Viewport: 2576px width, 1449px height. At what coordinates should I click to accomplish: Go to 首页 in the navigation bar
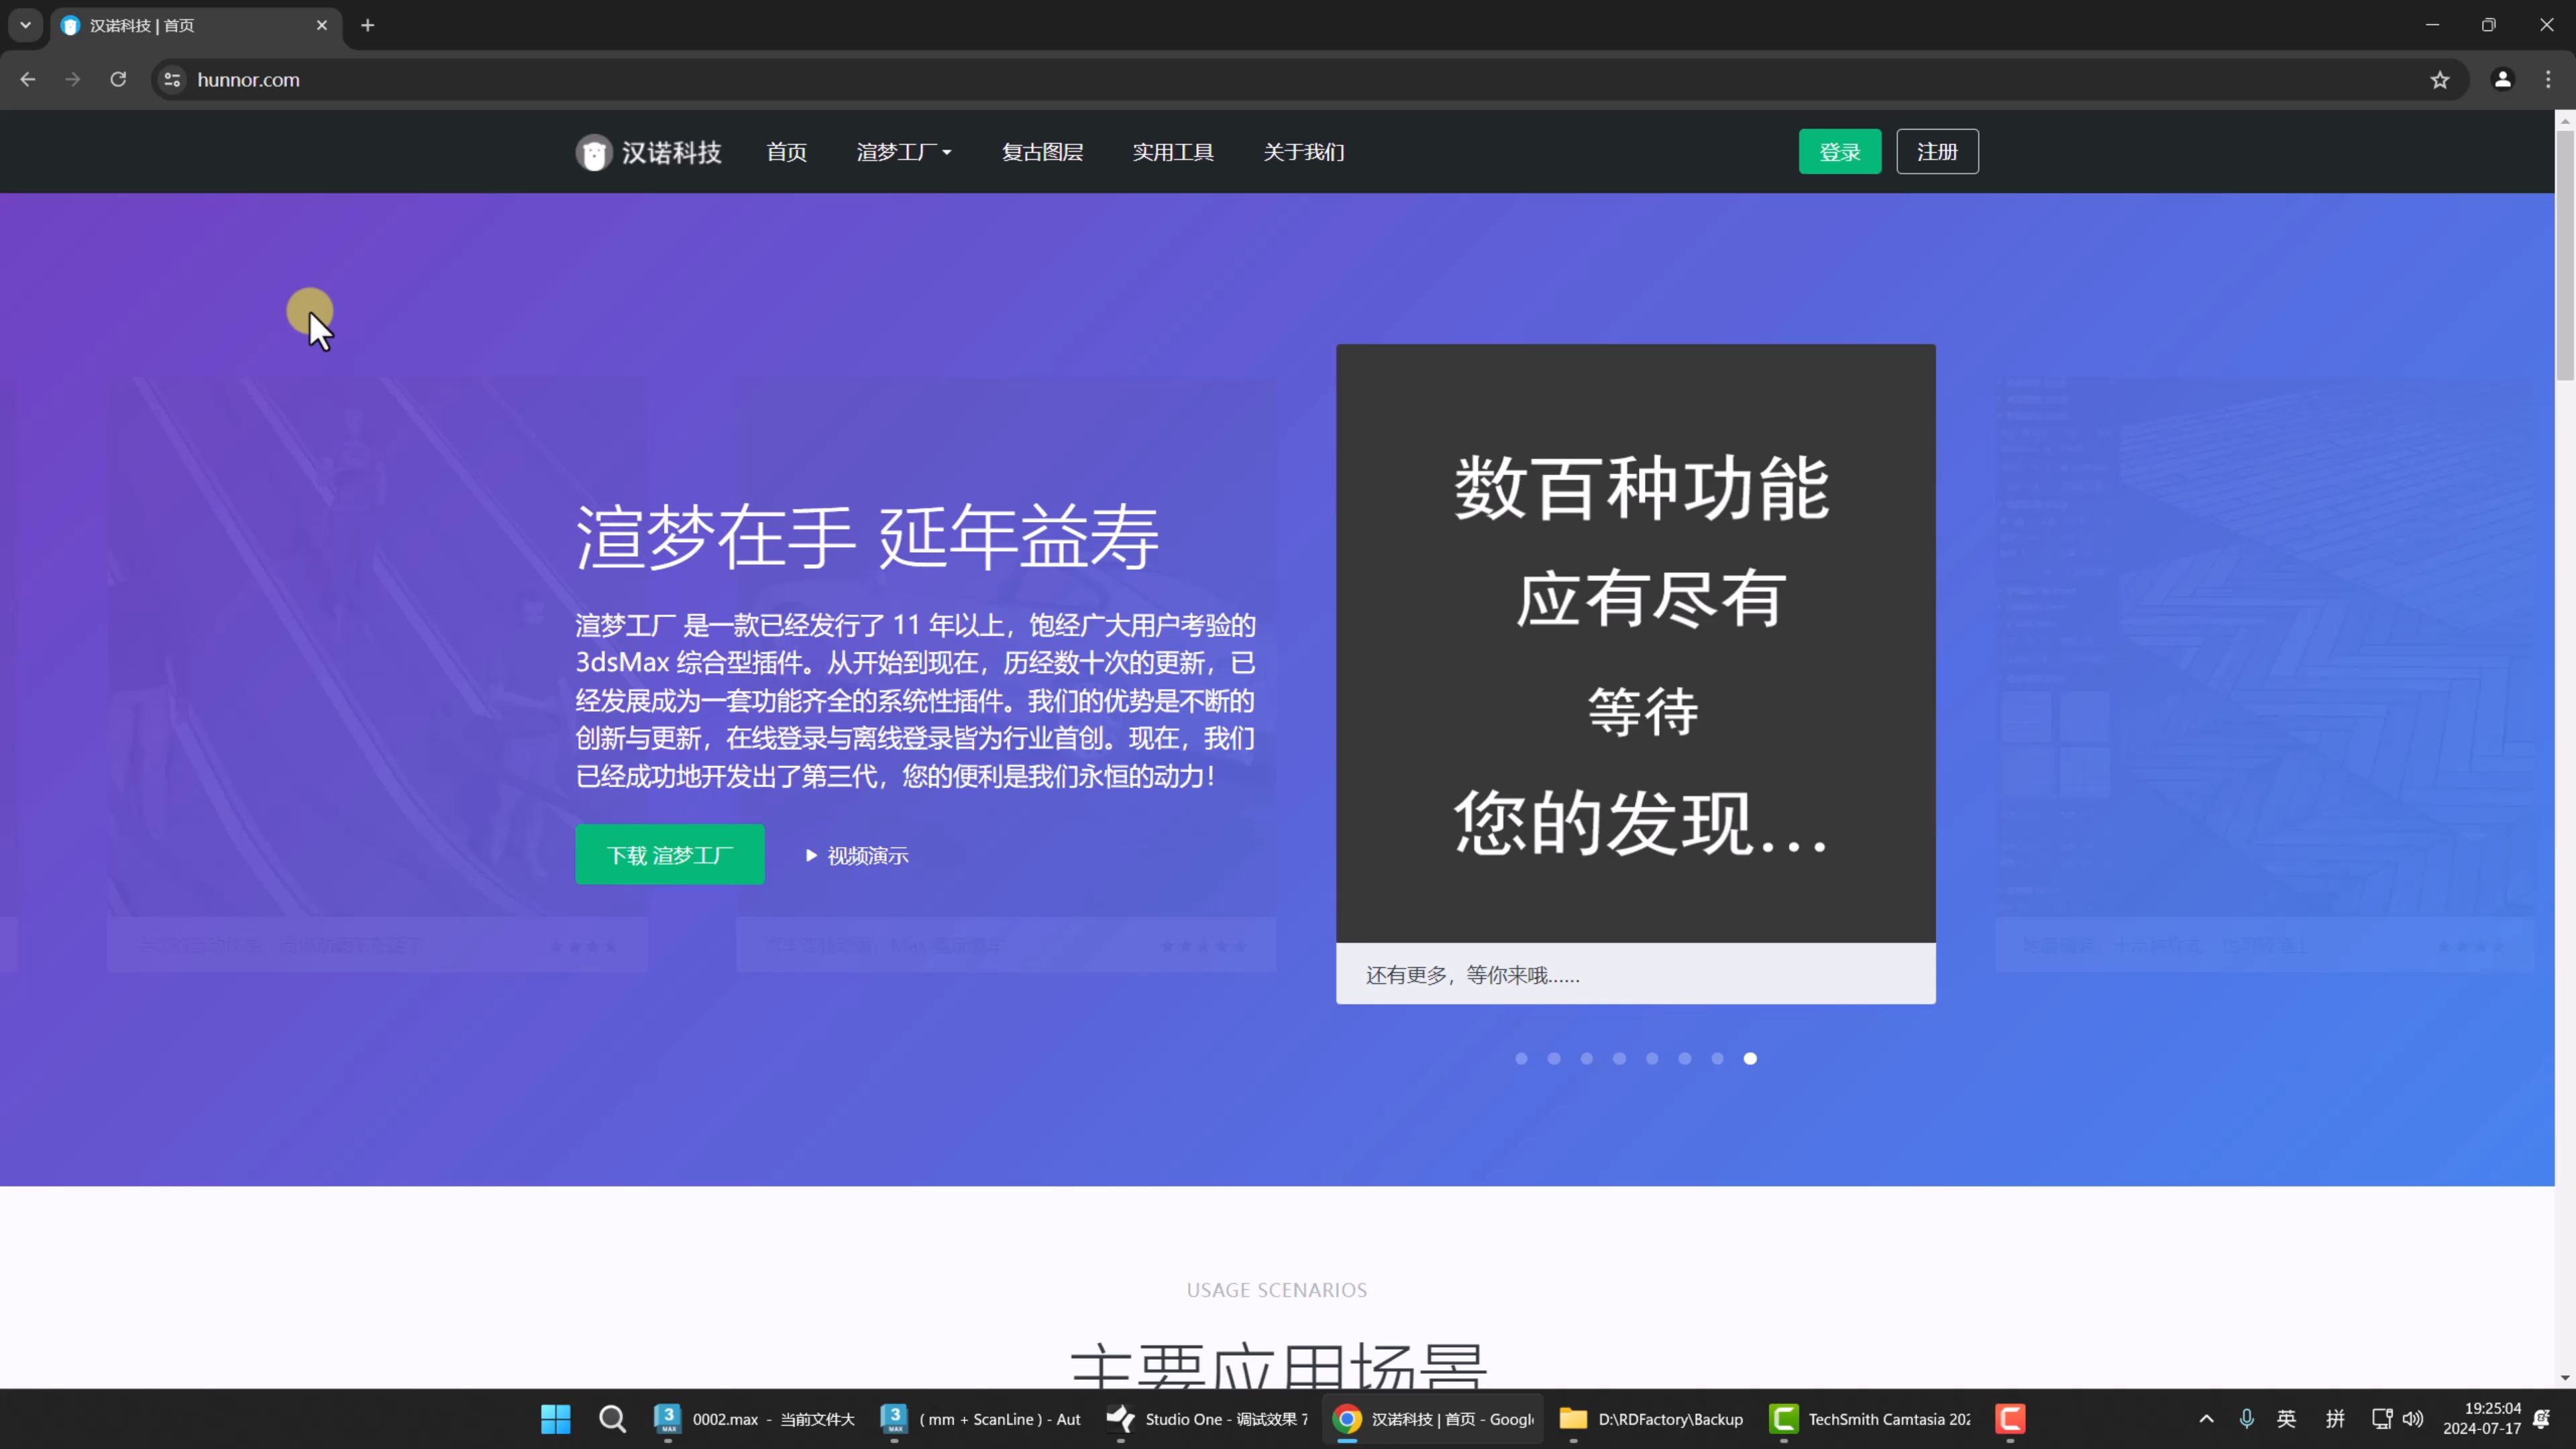click(786, 152)
